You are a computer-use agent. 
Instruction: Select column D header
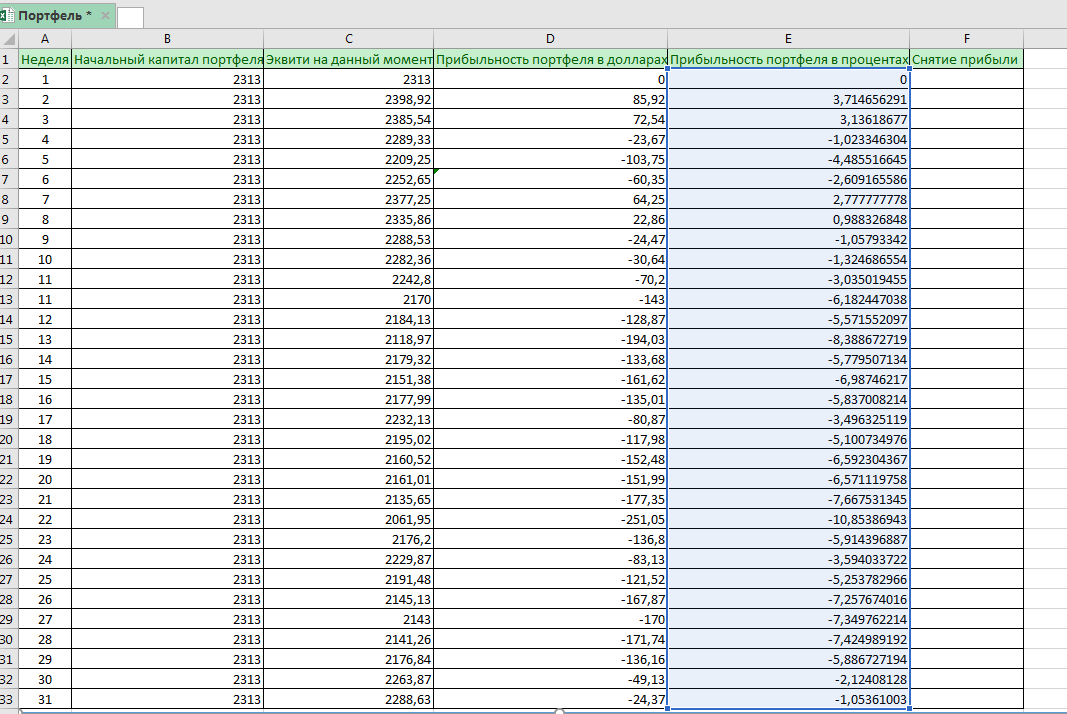point(550,39)
